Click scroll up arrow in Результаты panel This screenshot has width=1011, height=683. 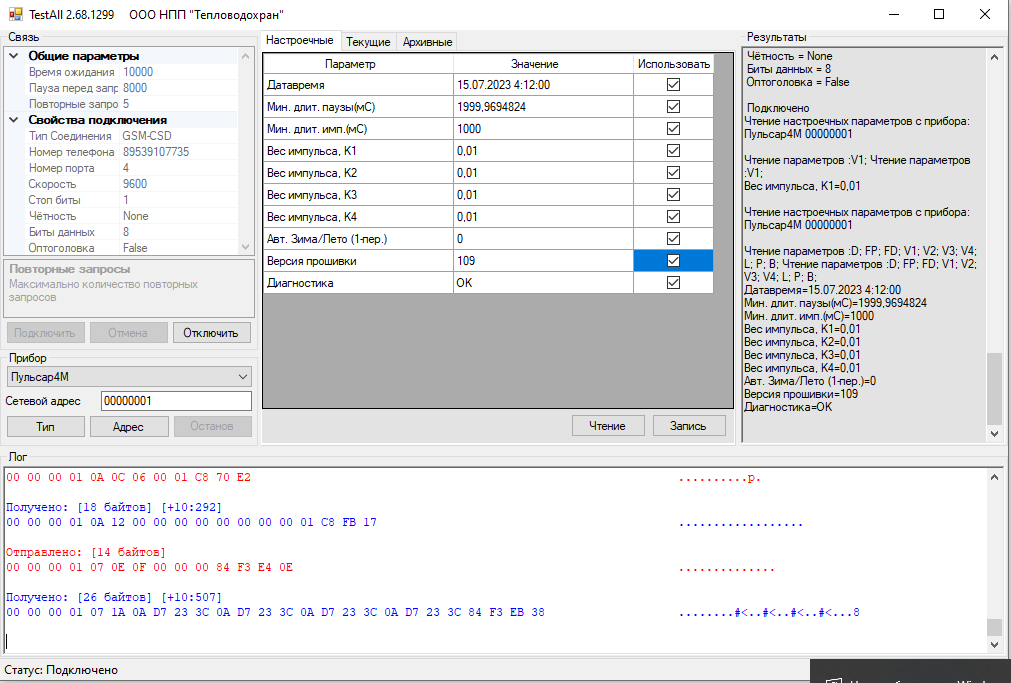click(994, 57)
